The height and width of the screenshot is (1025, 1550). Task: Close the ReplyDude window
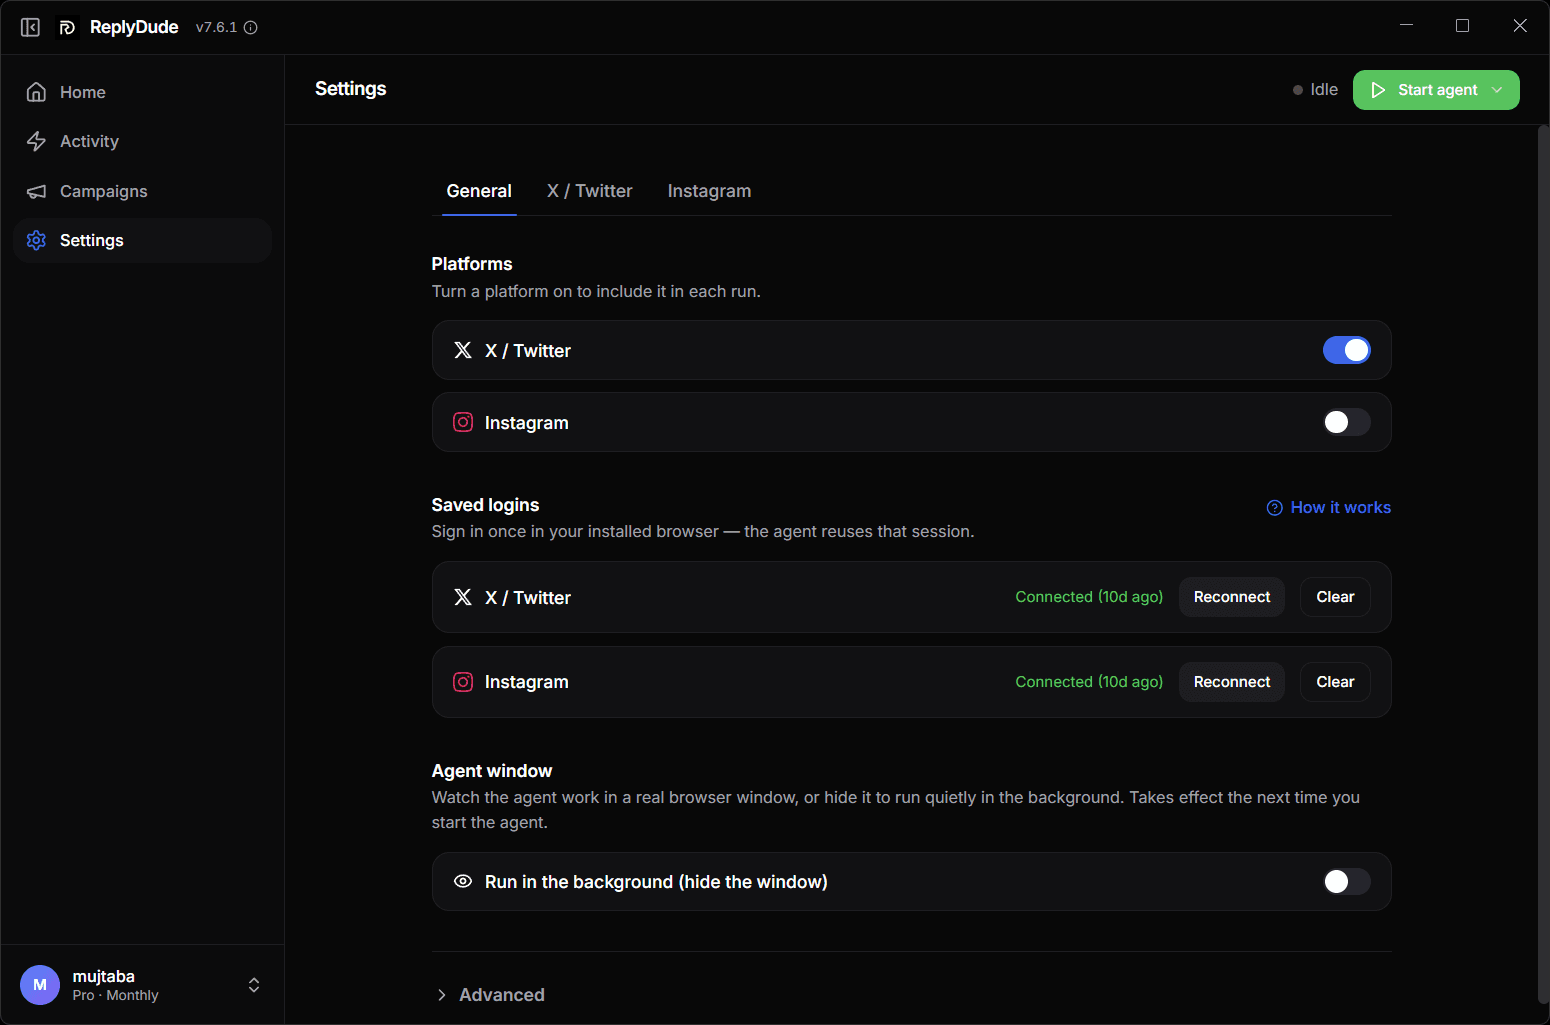pyautogui.click(x=1520, y=26)
